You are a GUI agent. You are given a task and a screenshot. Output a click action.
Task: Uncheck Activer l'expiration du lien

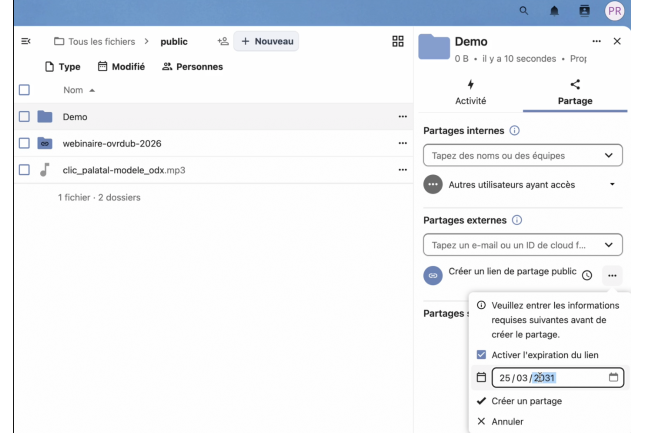(x=481, y=355)
